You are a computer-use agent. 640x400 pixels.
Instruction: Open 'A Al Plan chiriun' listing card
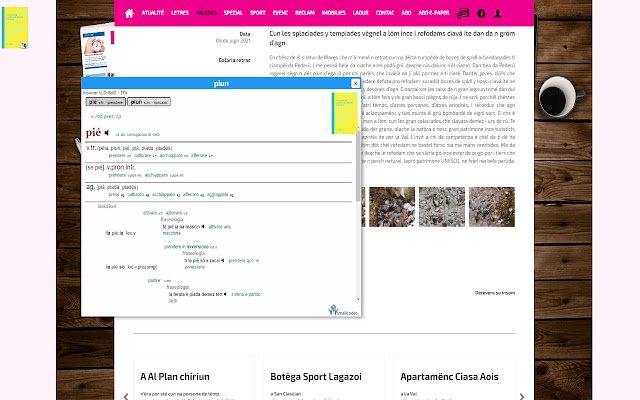point(194,378)
